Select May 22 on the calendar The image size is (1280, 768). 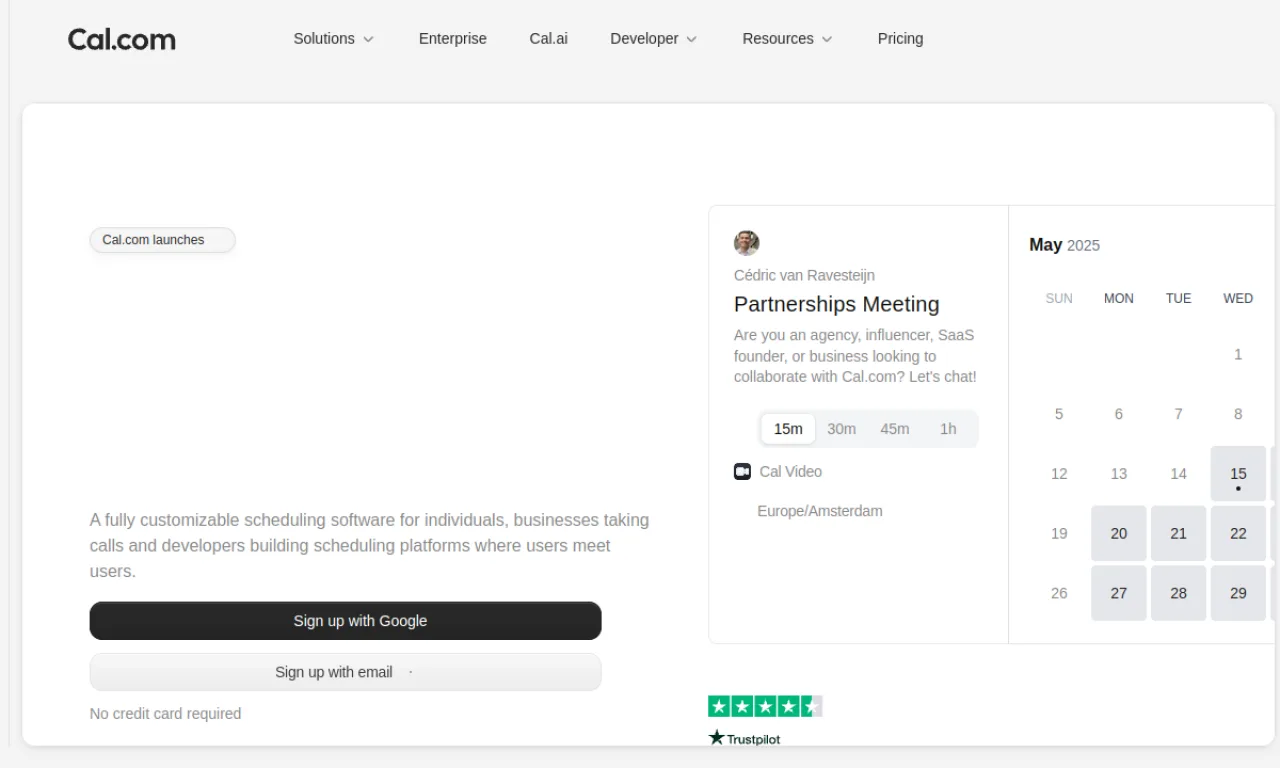coord(1238,534)
